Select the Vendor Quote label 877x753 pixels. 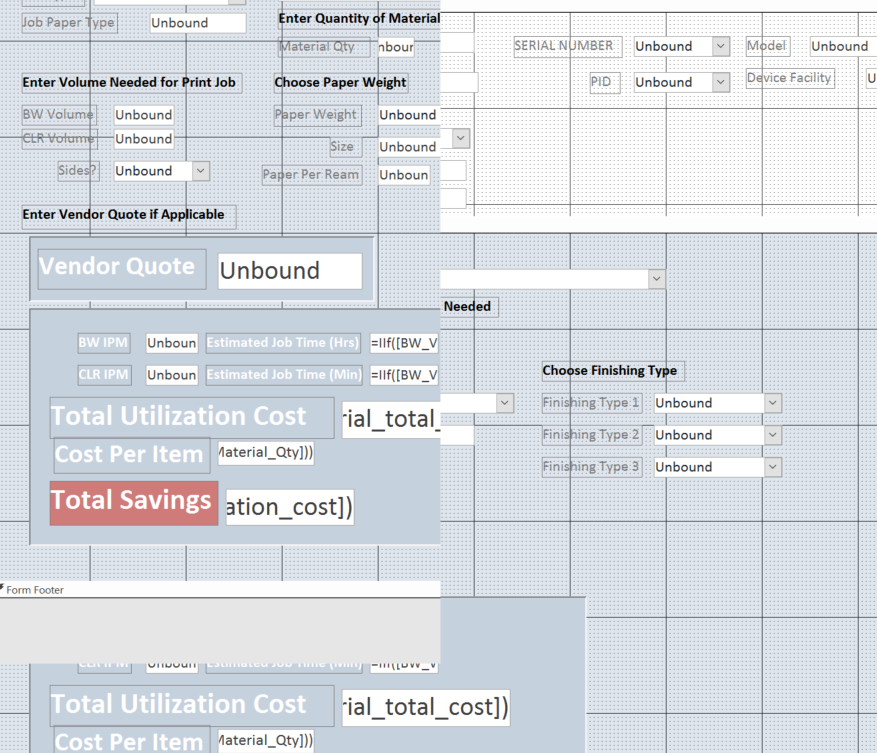pos(122,269)
